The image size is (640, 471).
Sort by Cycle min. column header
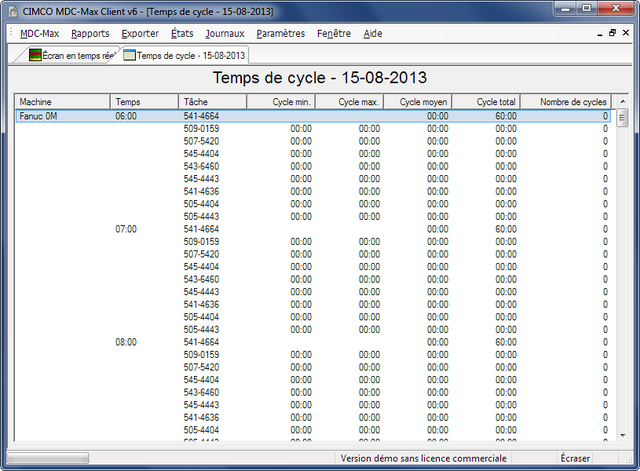[281, 102]
